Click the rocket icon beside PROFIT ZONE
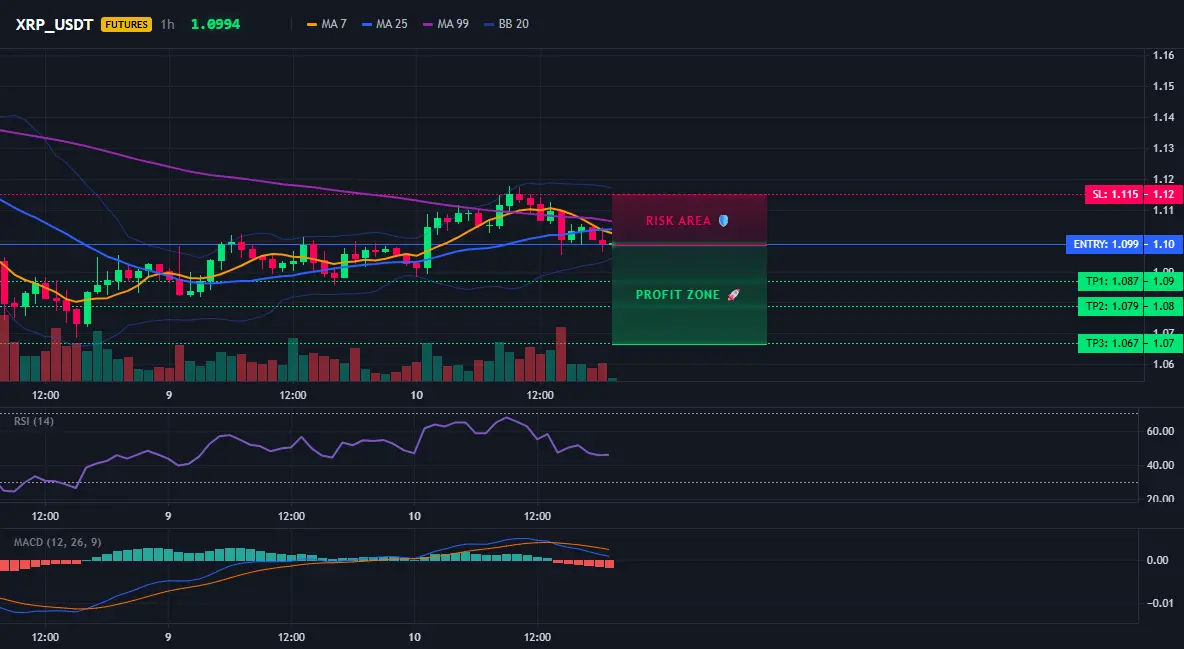1184x649 pixels. (733, 295)
